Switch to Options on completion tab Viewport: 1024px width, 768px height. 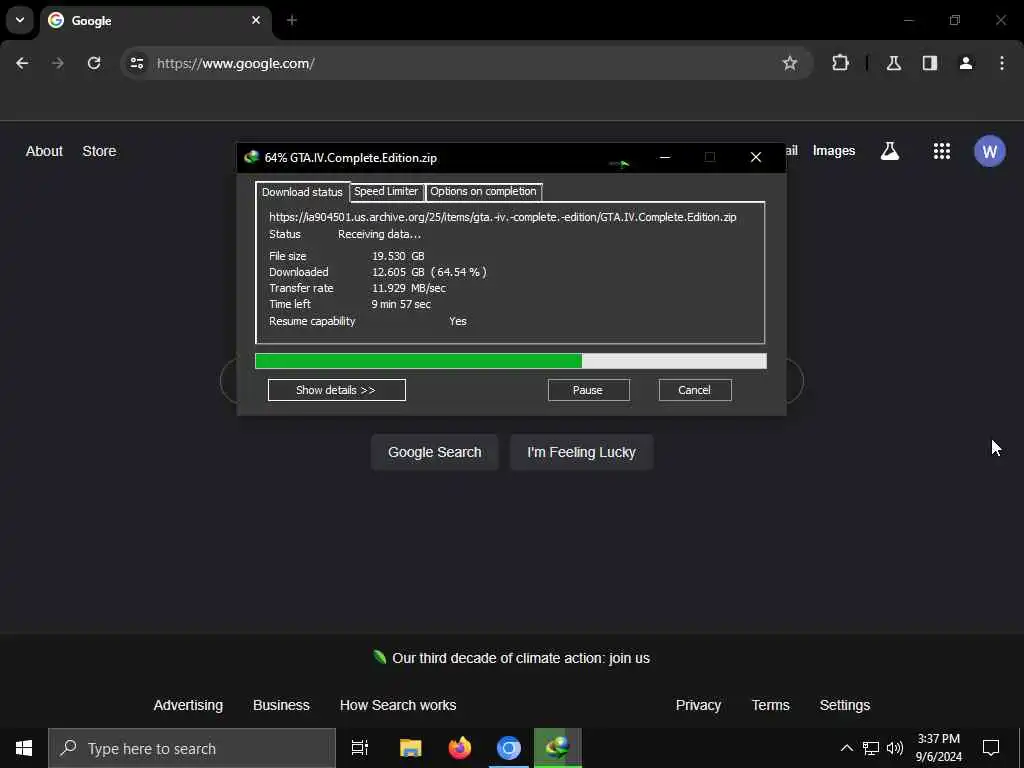pyautogui.click(x=483, y=191)
